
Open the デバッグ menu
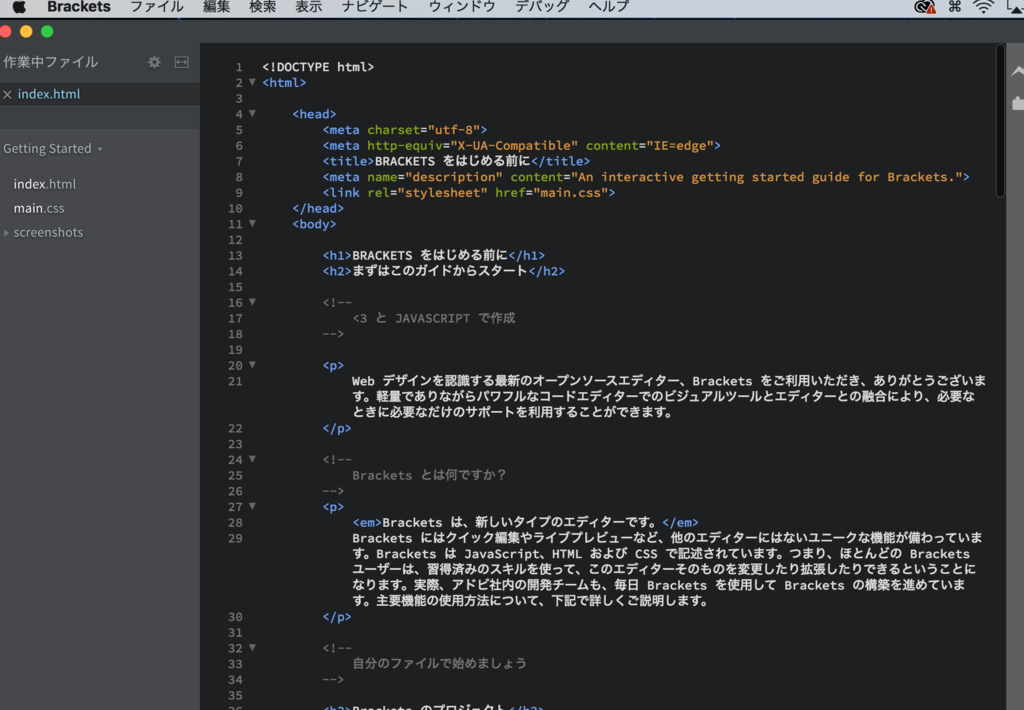542,7
